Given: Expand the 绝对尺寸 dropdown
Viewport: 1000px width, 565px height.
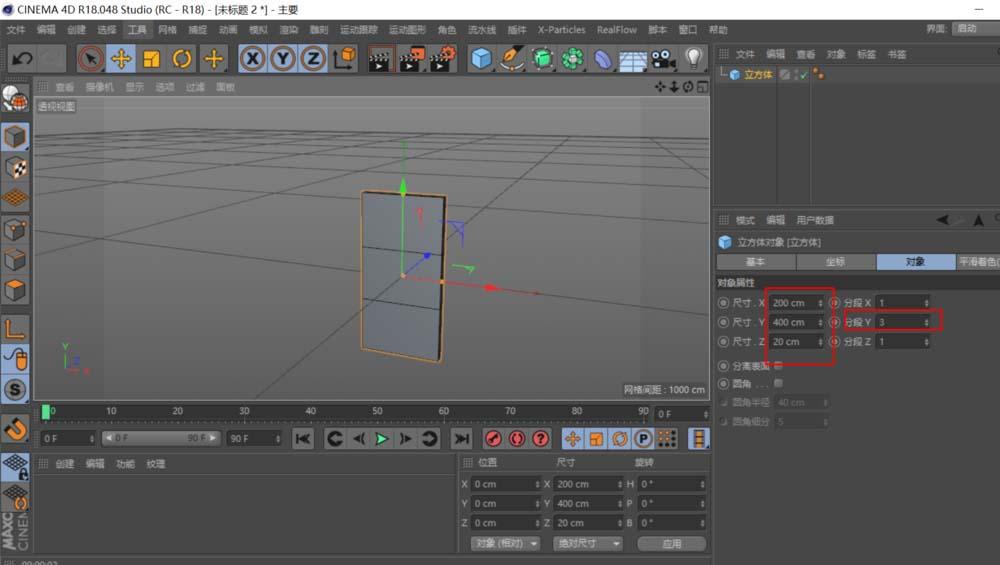Looking at the screenshot, I should tap(587, 543).
